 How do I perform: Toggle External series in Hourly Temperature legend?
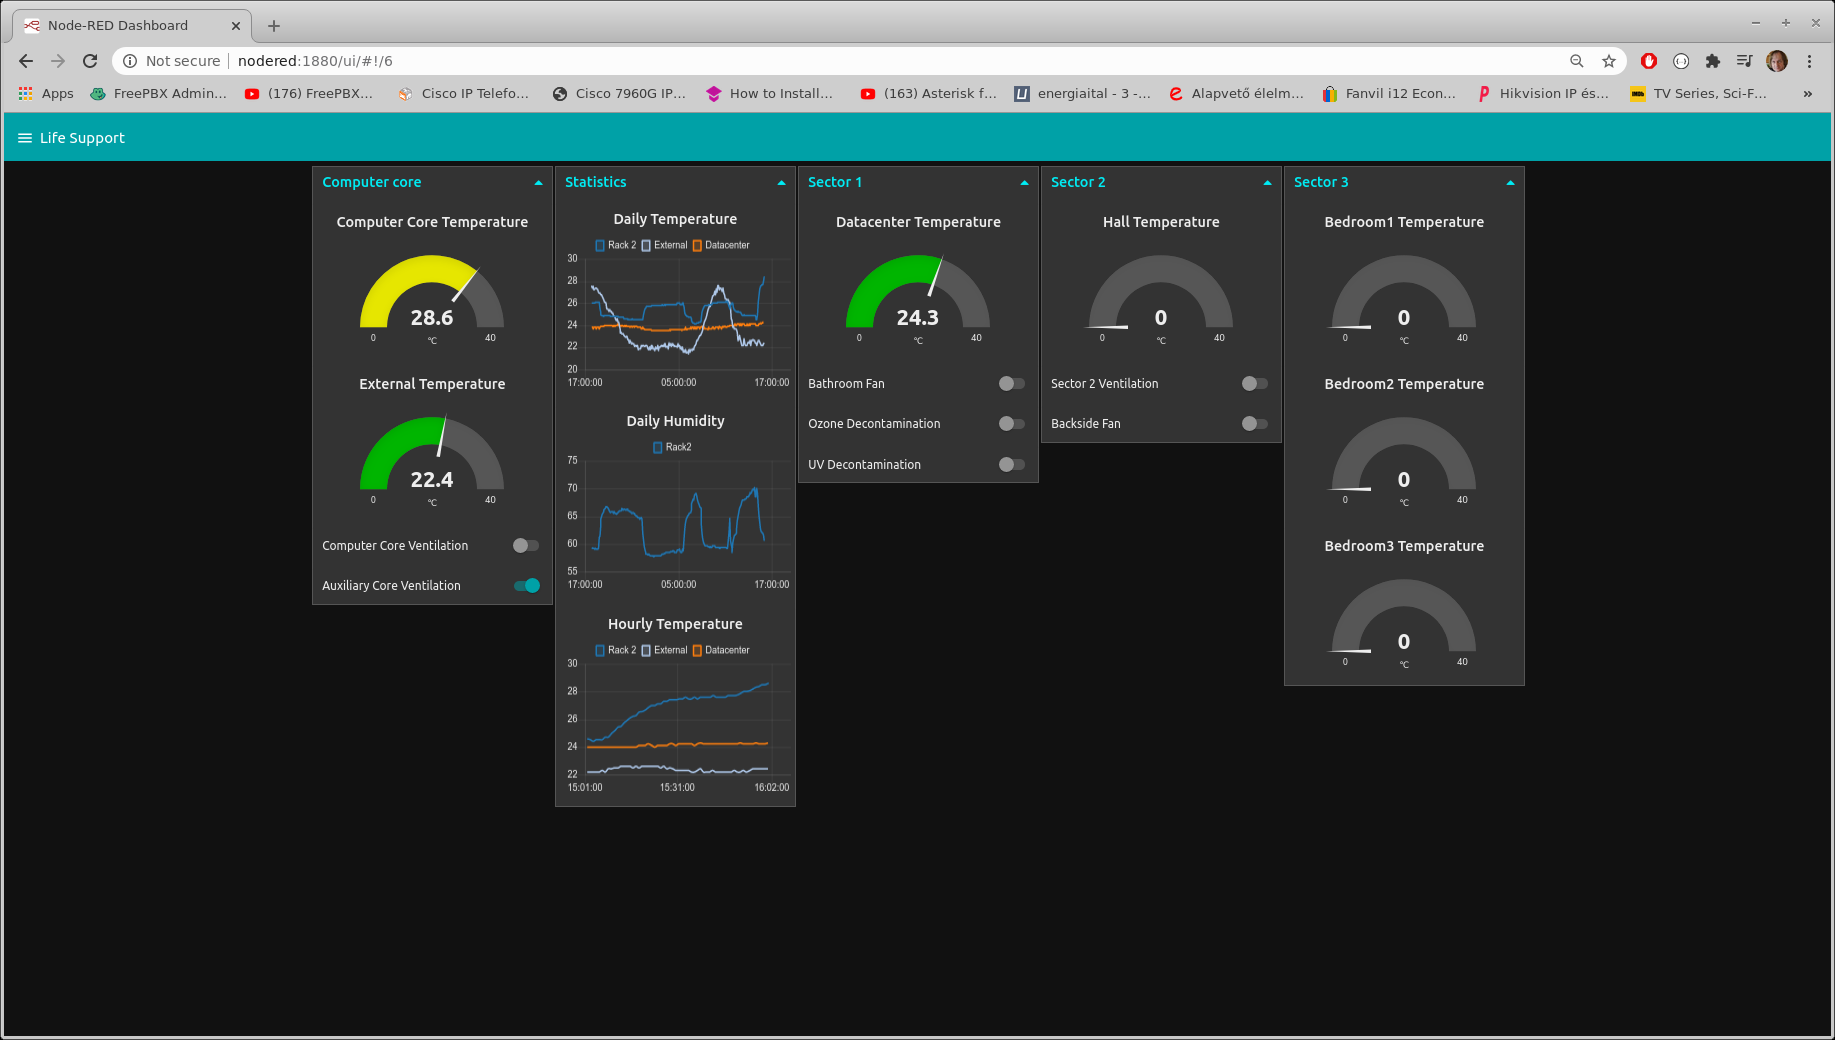point(664,650)
